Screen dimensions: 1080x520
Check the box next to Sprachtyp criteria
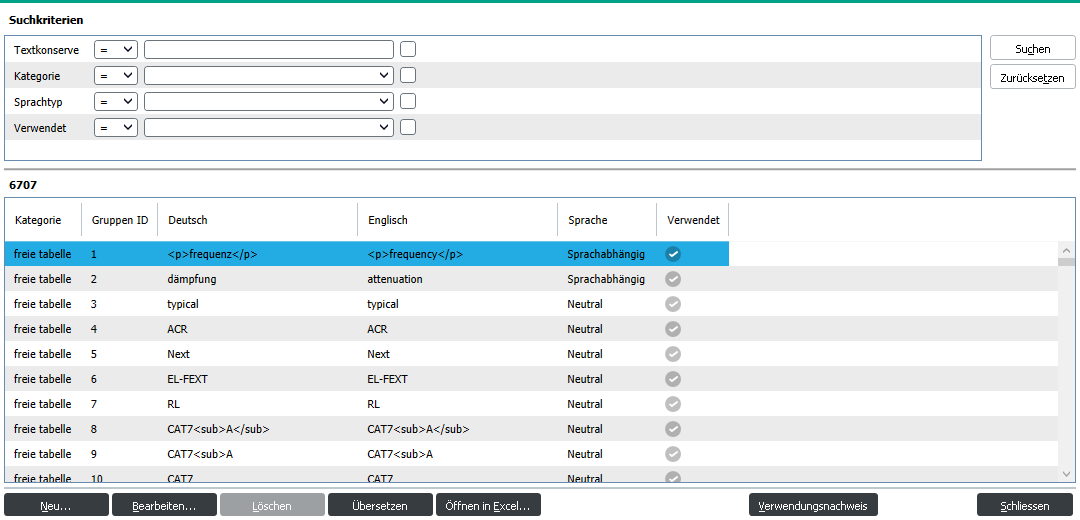(x=408, y=101)
